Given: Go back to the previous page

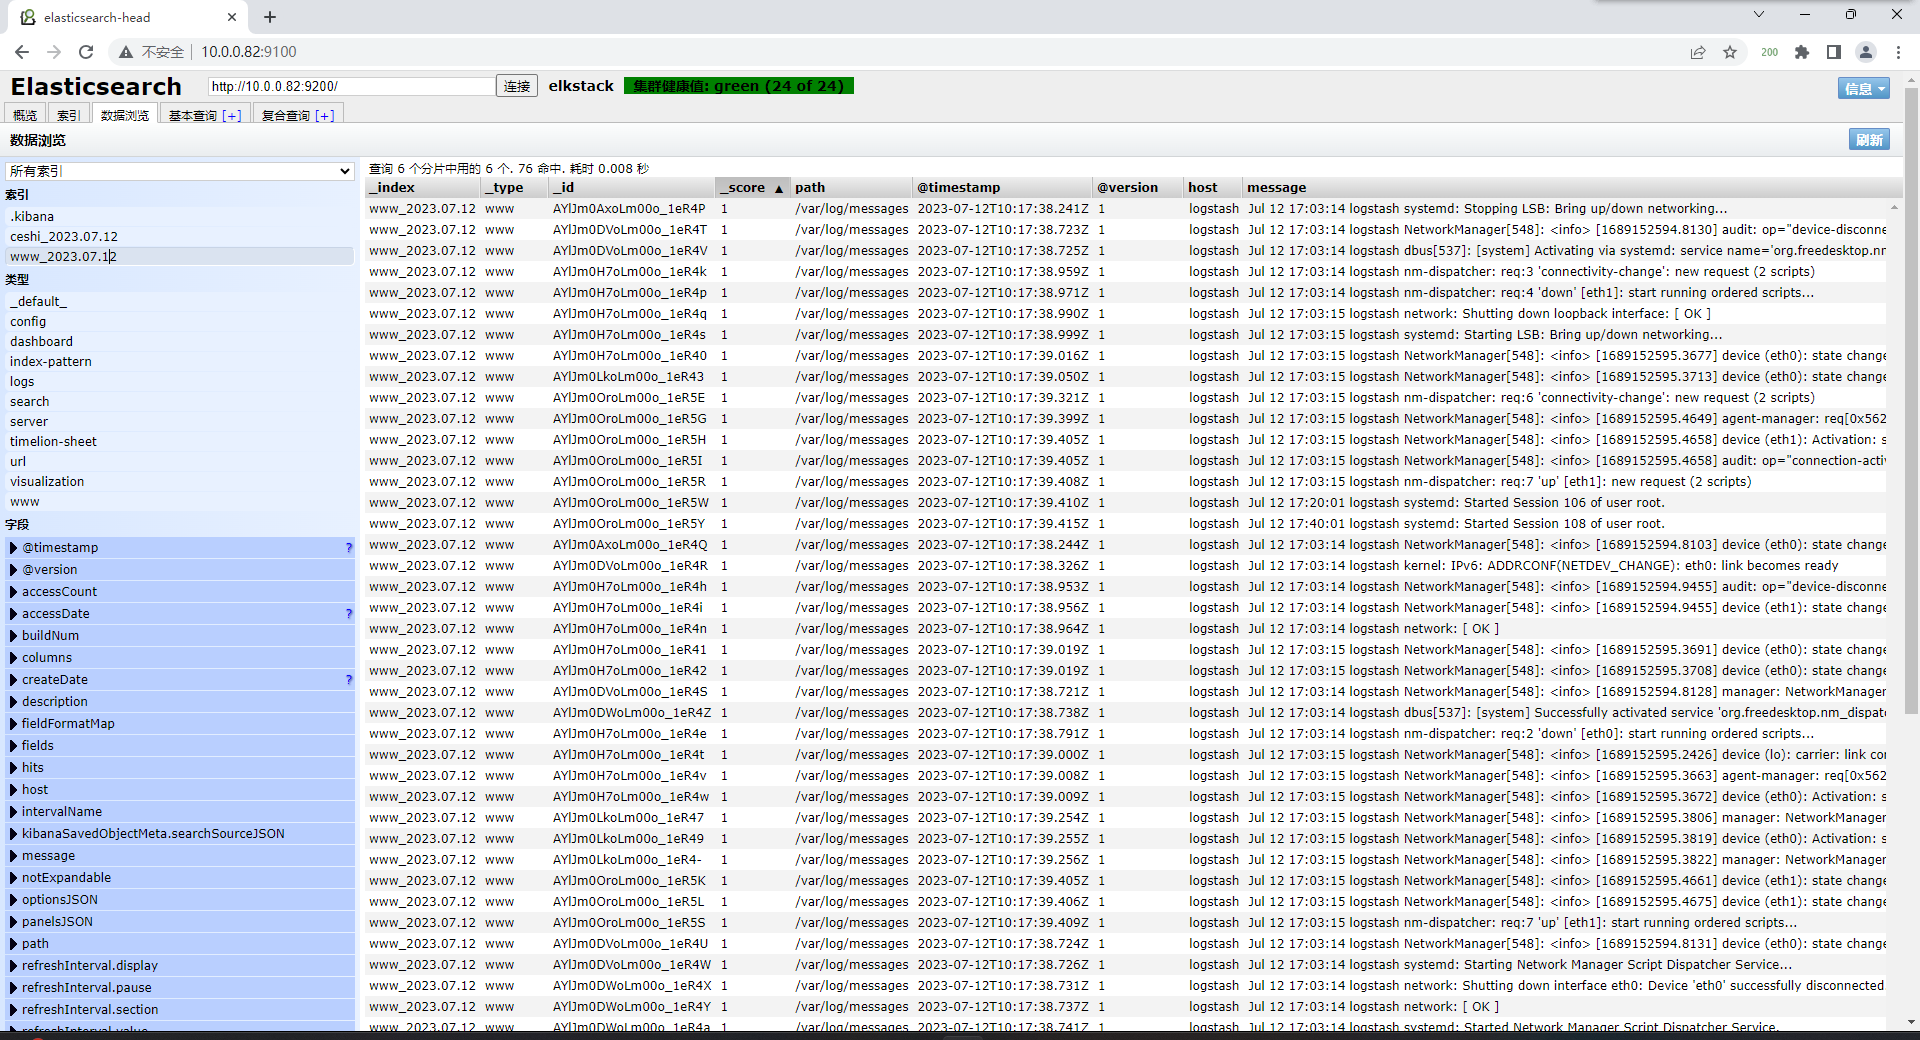Looking at the screenshot, I should click(22, 52).
